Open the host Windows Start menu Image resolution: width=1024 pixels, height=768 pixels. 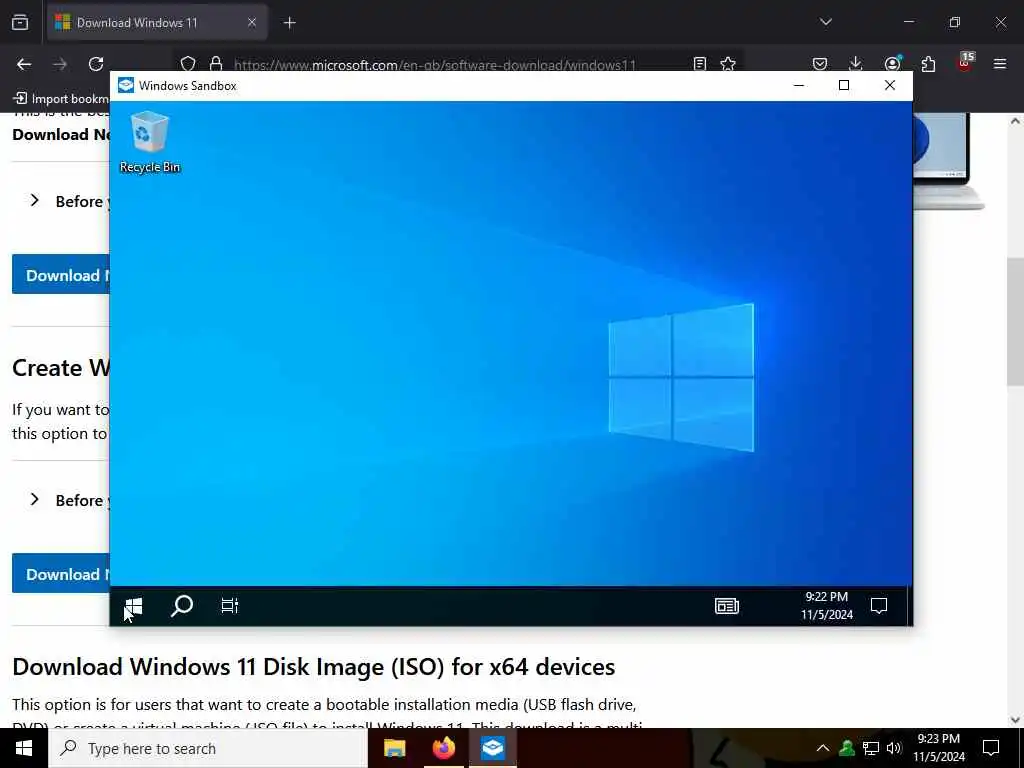tap(24, 748)
